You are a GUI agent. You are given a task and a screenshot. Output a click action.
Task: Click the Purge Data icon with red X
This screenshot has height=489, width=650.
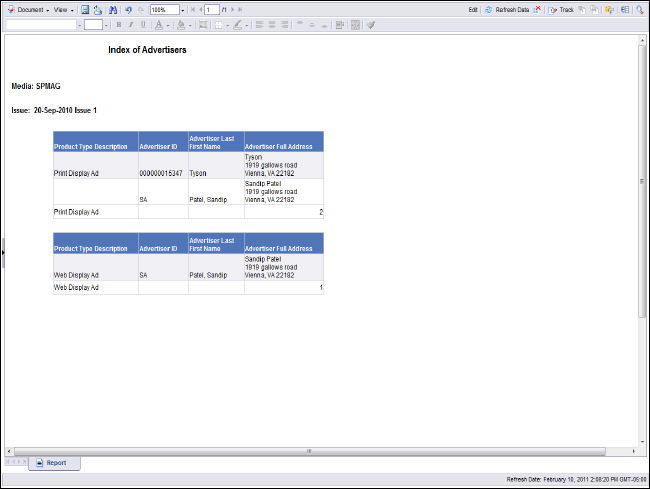[x=539, y=9]
